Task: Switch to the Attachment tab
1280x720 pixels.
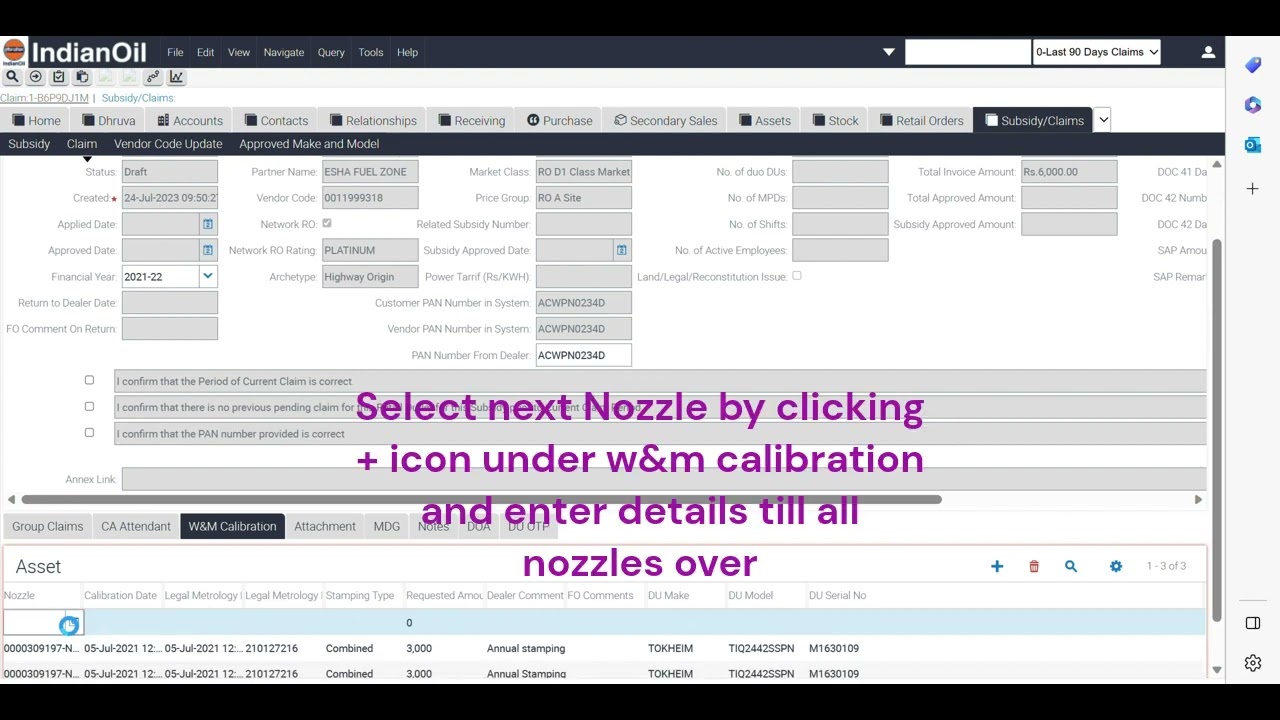Action: pyautogui.click(x=325, y=526)
